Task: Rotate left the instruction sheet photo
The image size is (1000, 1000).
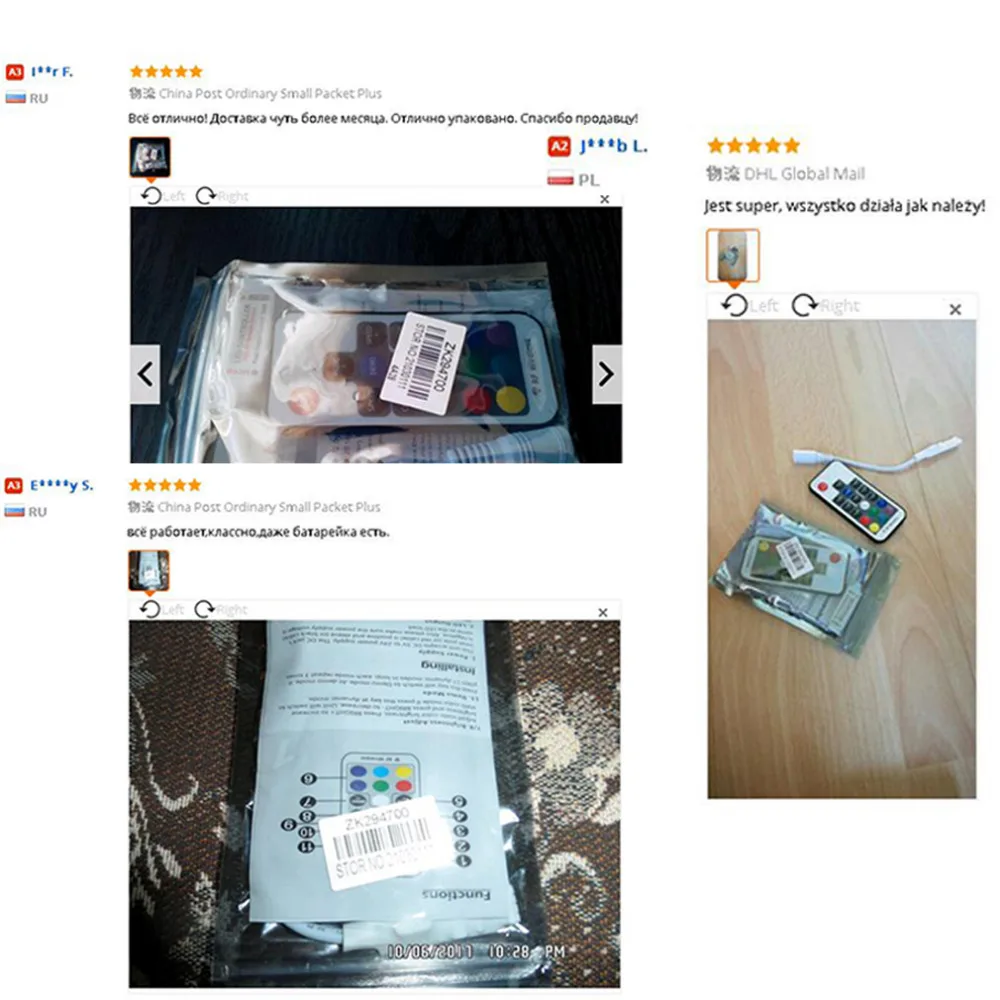Action: [161, 609]
